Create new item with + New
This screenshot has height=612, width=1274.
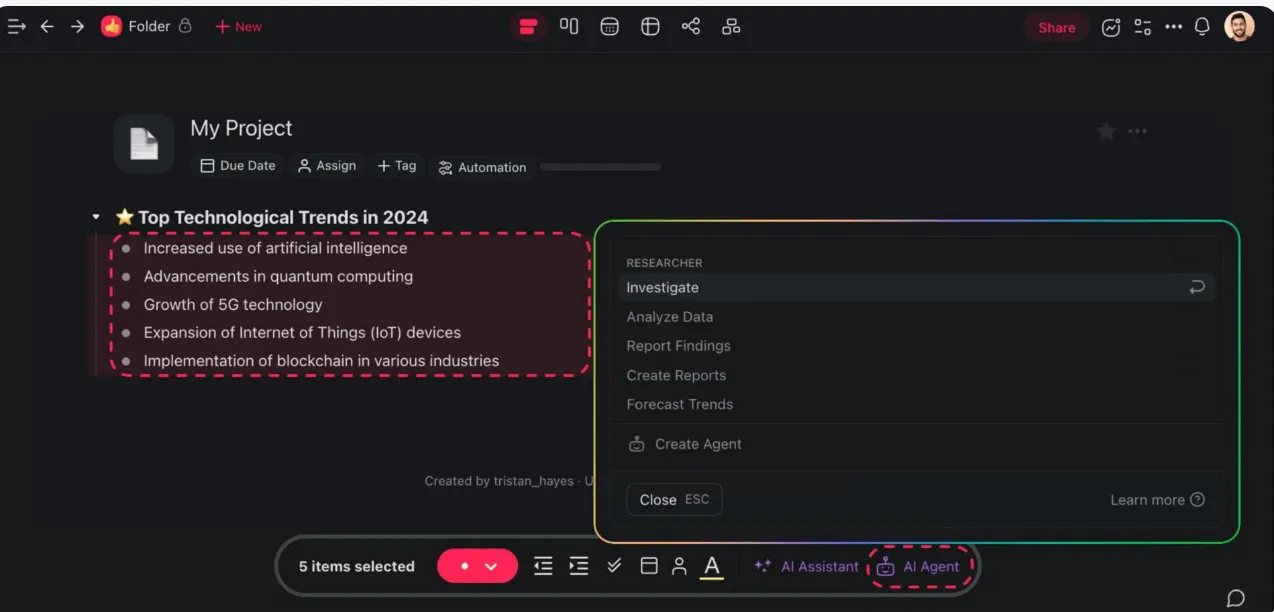[x=238, y=27]
